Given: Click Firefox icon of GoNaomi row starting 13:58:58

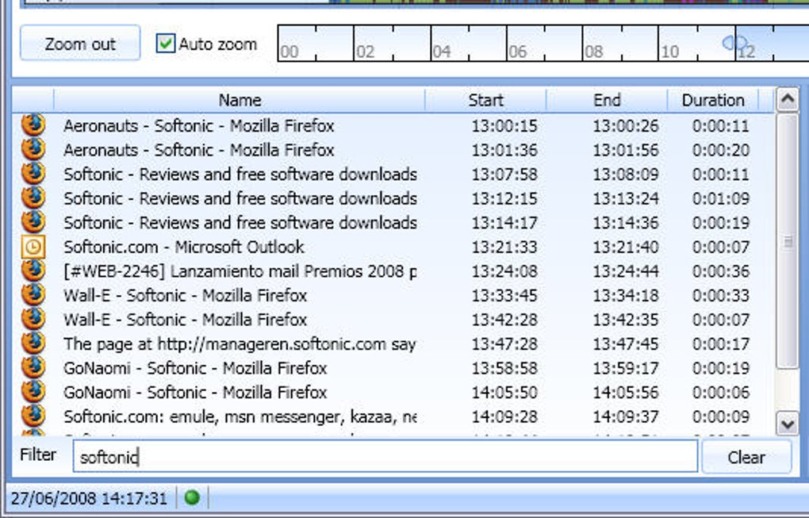Looking at the screenshot, I should tap(33, 367).
